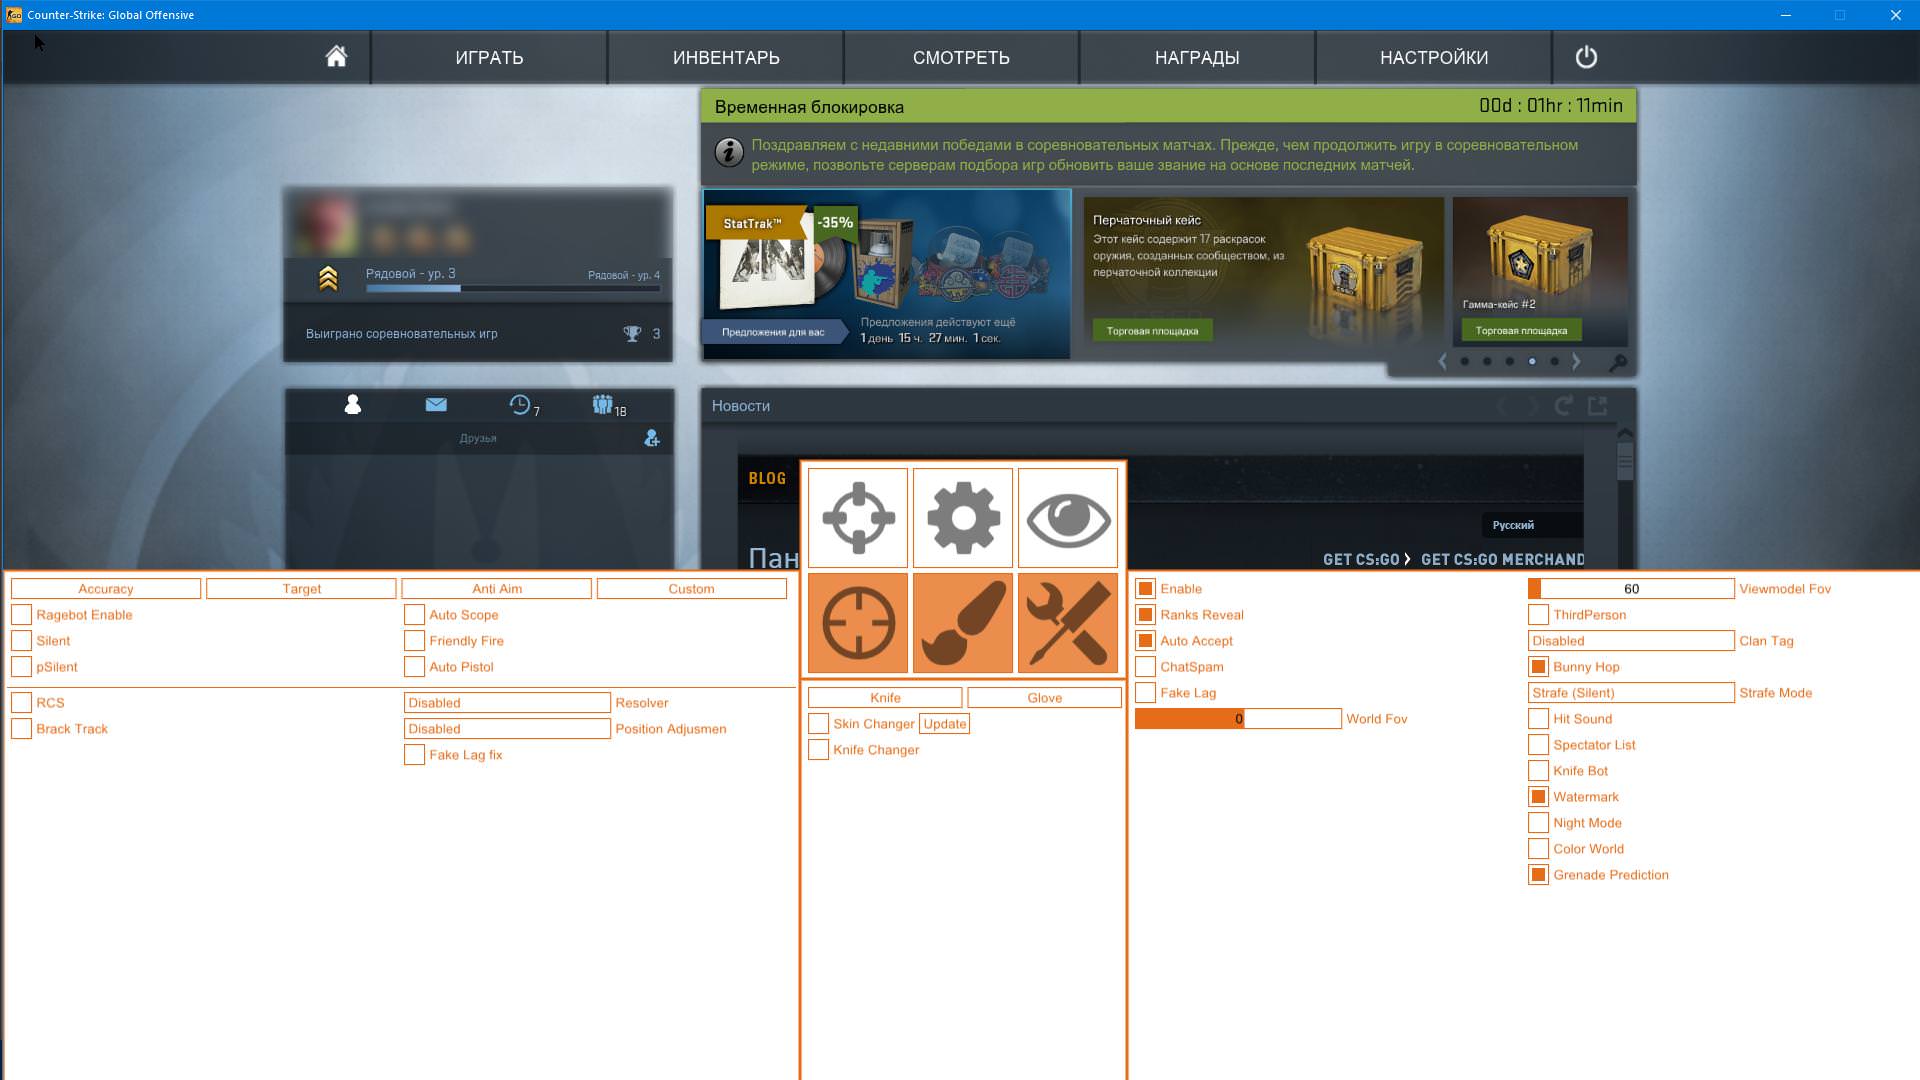Toggle Grenade Prediction checkbox
This screenshot has width=1920, height=1080.
pos(1538,875)
